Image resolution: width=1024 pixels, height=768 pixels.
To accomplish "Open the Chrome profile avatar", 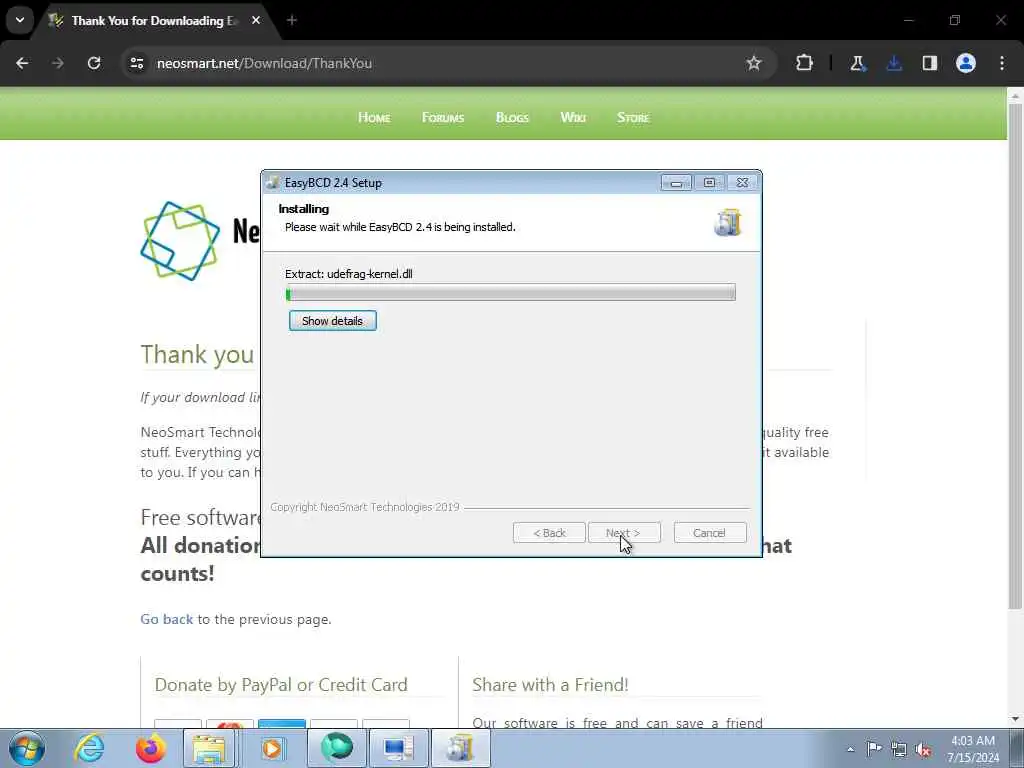I will point(966,63).
